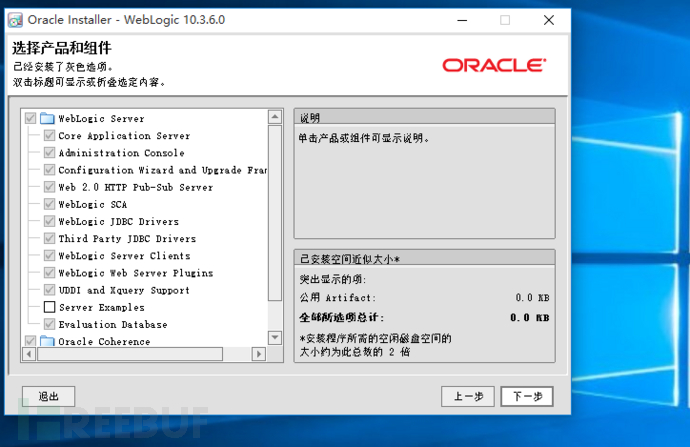Viewport: 690px width, 447px height.
Task: Toggle Third Party JDBC Drivers checkbox
Action: tap(49, 238)
